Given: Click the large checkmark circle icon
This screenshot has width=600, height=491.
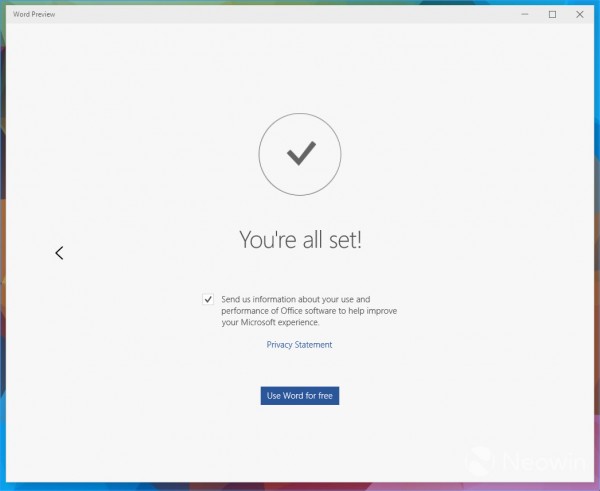Looking at the screenshot, I should pos(299,153).
